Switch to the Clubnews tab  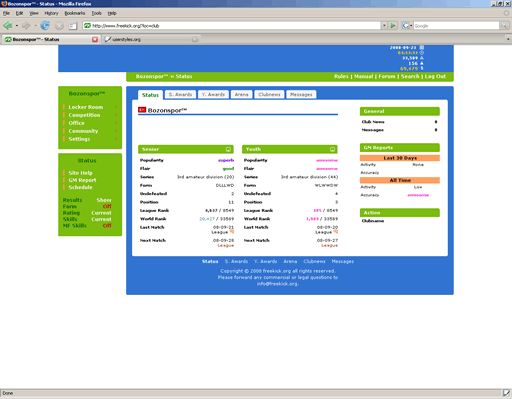click(269, 95)
